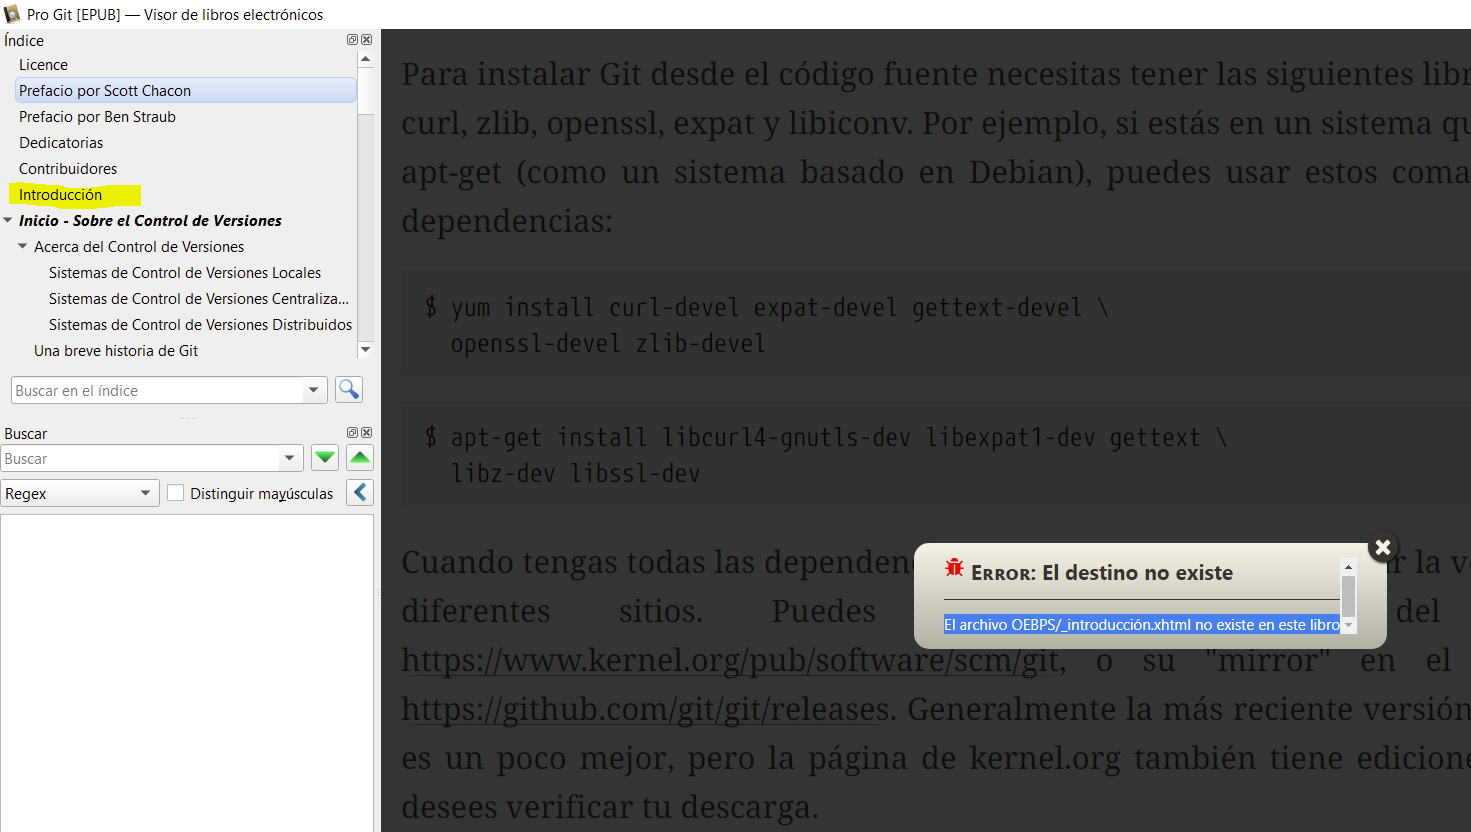Image resolution: width=1471 pixels, height=832 pixels.
Task: Undock the Buscar panel with its float icon
Action: tap(352, 433)
